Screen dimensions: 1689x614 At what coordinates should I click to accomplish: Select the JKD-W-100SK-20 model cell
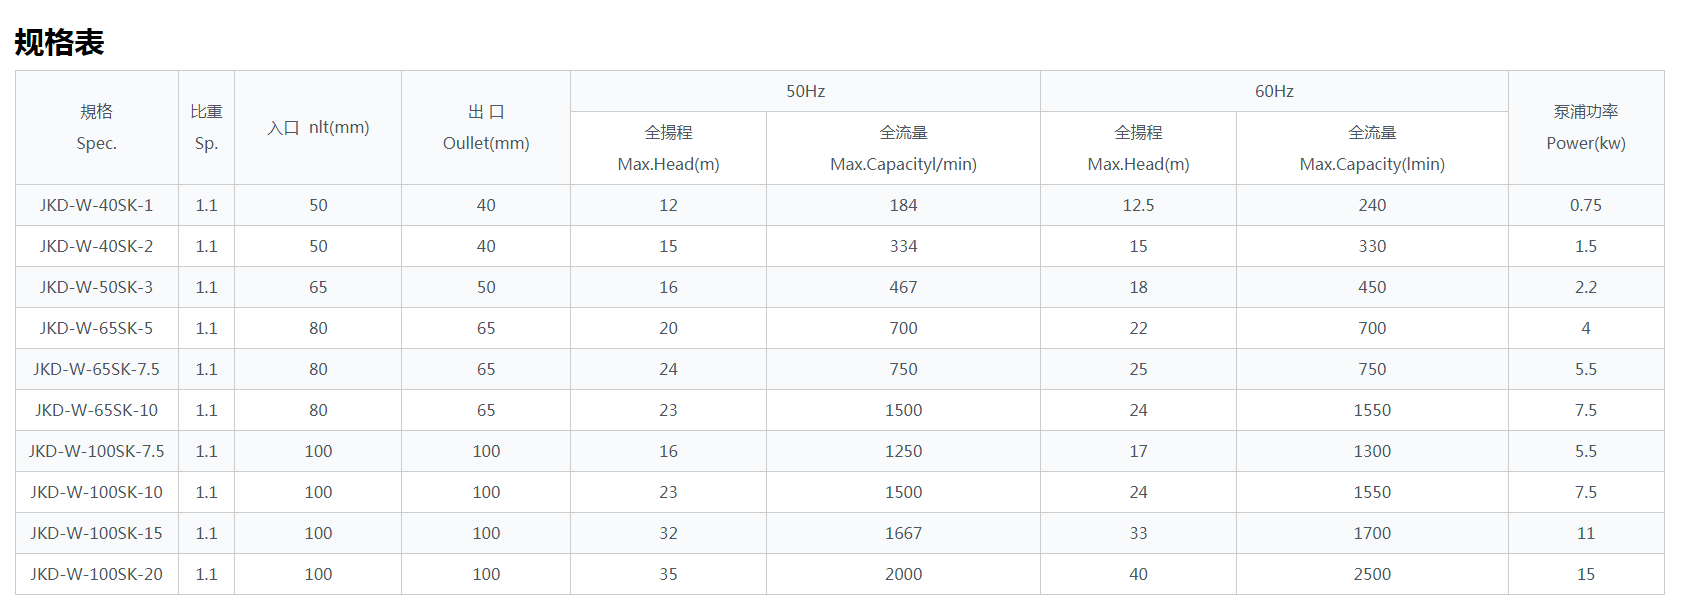tap(97, 574)
